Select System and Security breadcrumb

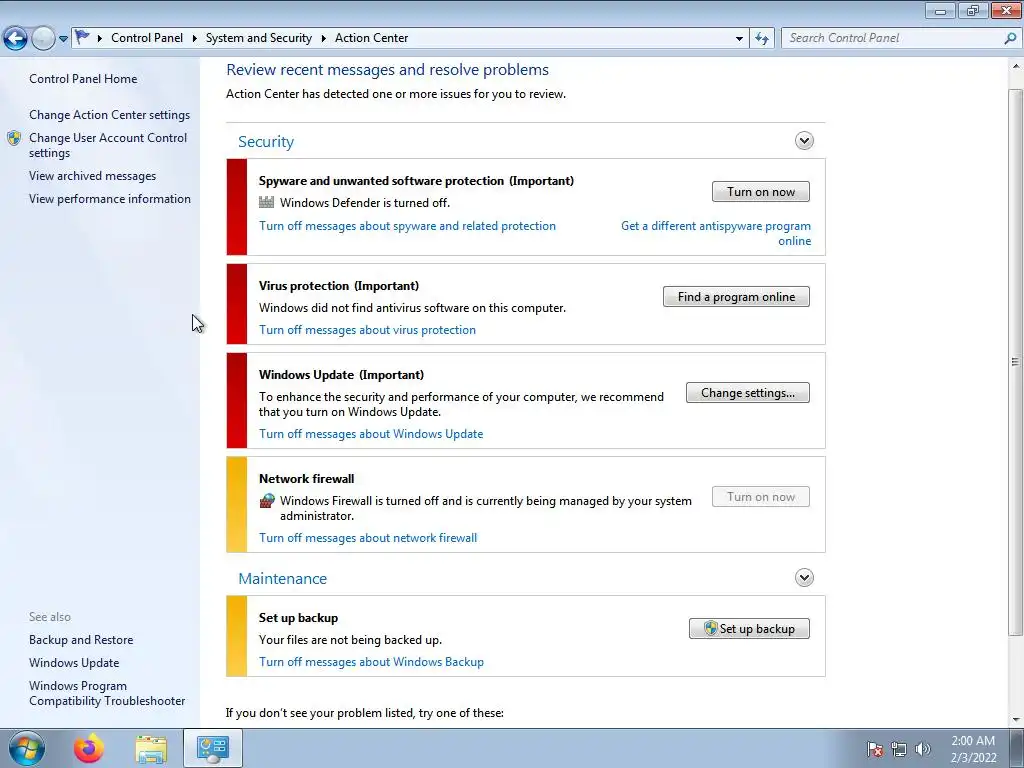(x=259, y=38)
